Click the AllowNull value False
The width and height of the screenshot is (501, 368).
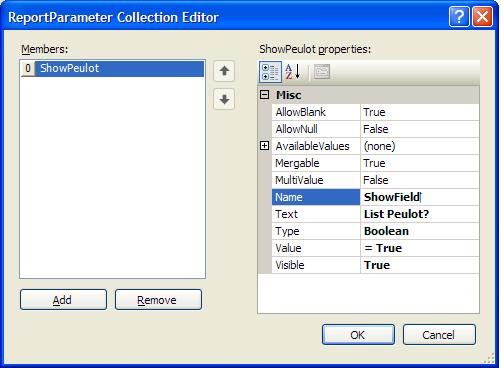420,129
